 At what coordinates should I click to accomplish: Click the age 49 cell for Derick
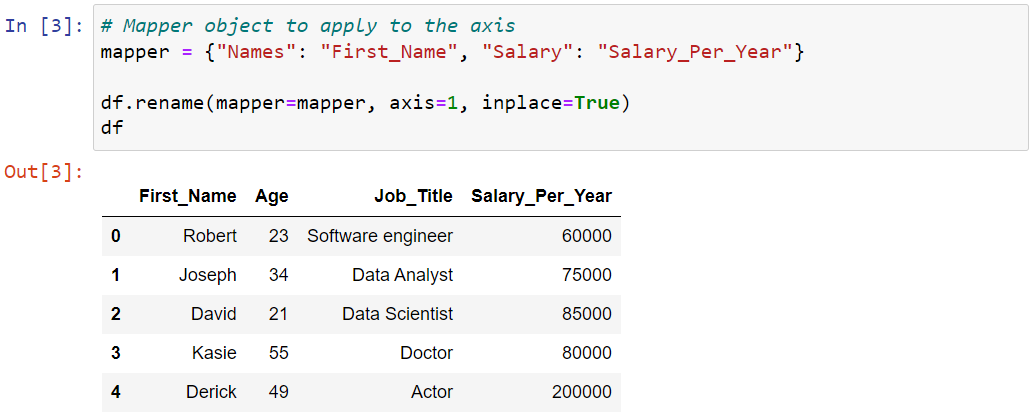[x=278, y=392]
